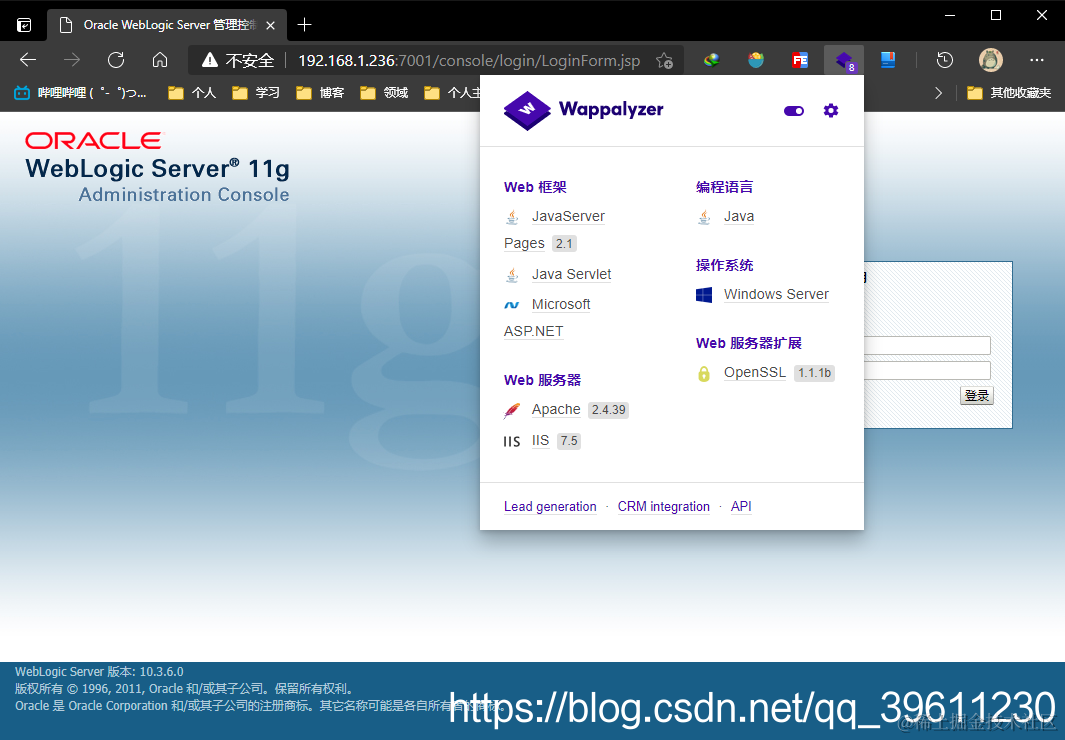This screenshot has height=740, width=1065.
Task: Select the Oracle WebLogic Server tab
Action: [x=167, y=25]
